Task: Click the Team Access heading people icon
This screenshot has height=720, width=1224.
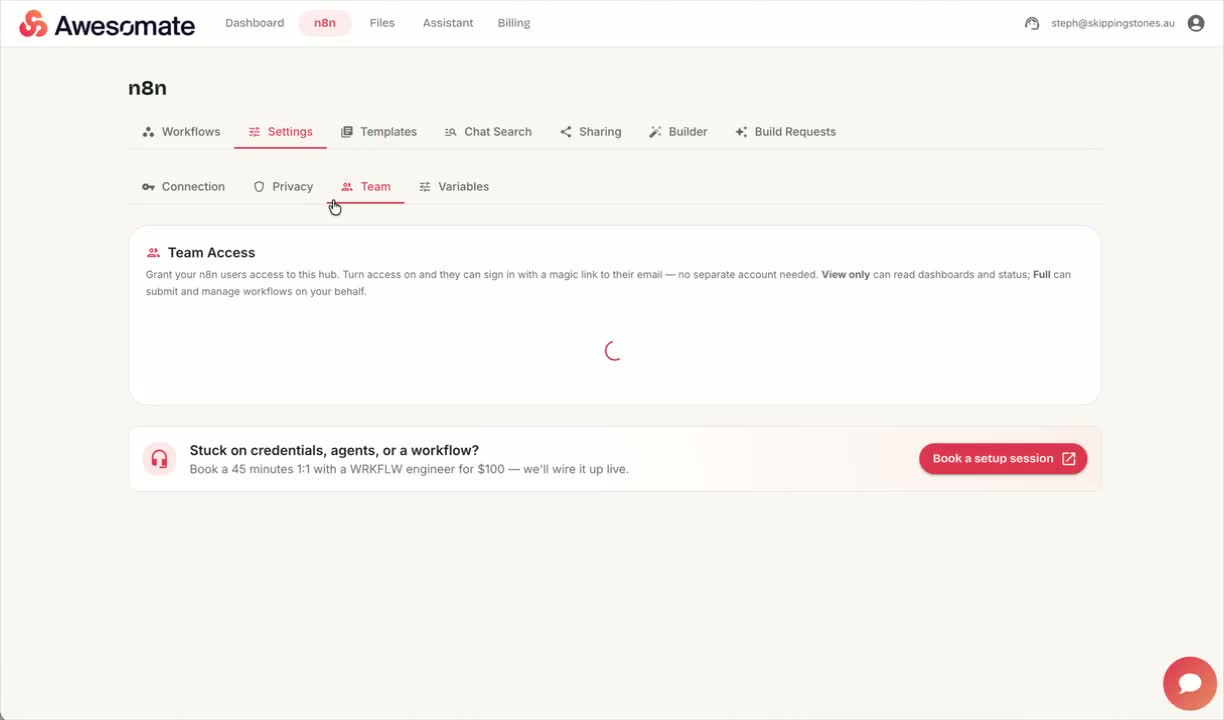Action: [153, 253]
